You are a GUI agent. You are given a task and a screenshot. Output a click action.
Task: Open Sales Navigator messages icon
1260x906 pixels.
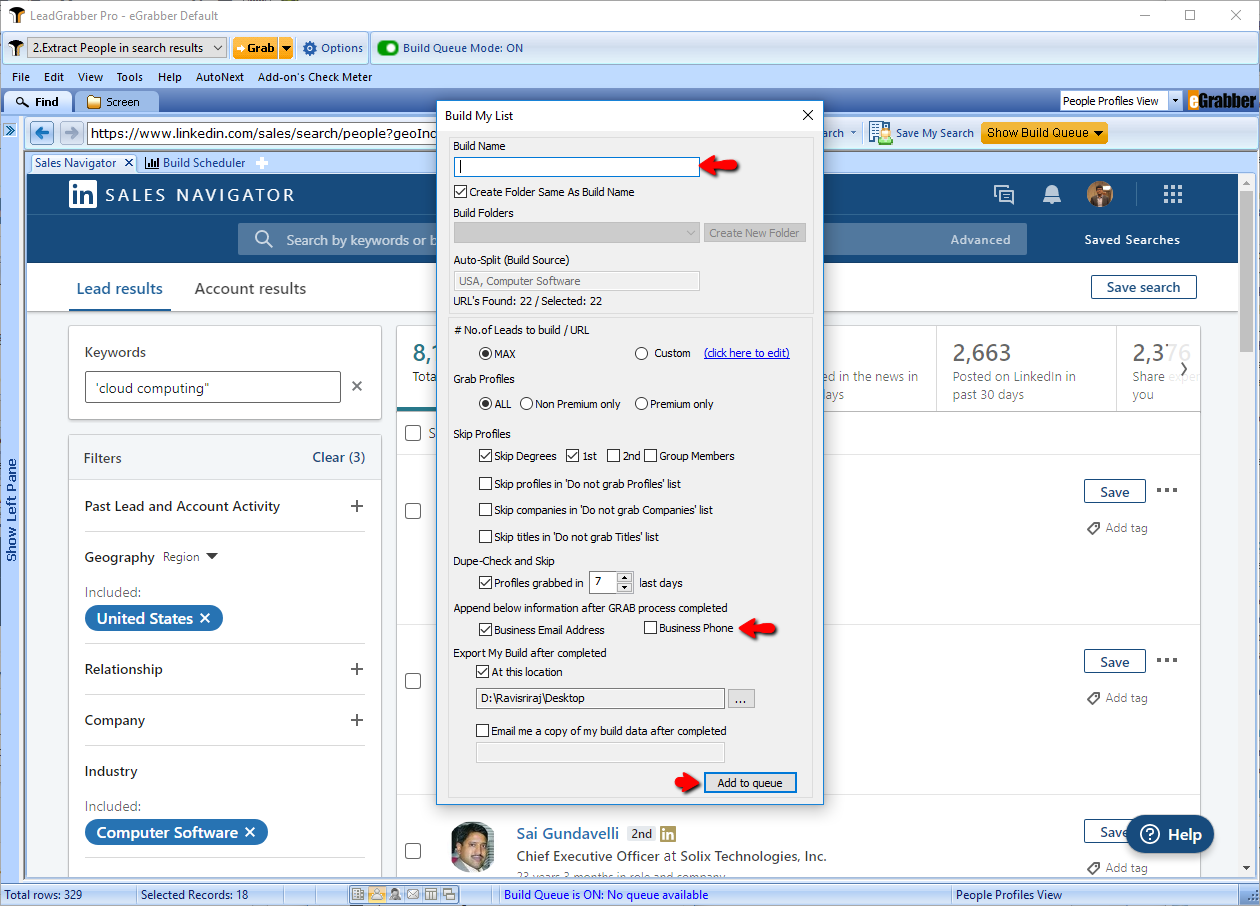(1004, 195)
